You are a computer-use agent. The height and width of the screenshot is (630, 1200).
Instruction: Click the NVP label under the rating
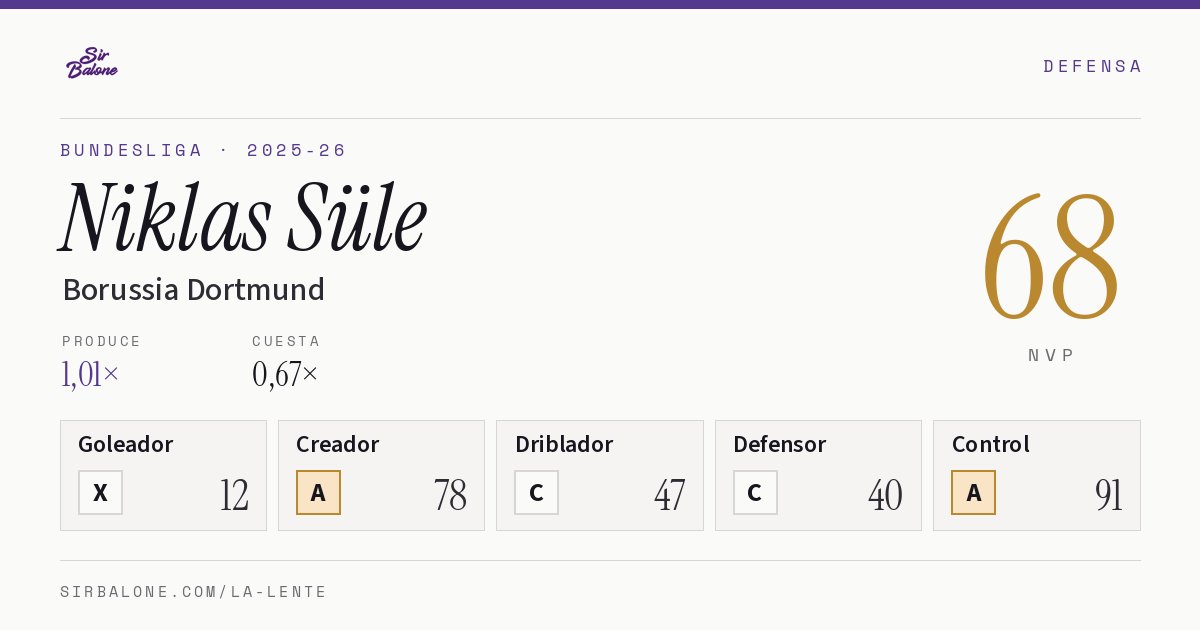1051,355
